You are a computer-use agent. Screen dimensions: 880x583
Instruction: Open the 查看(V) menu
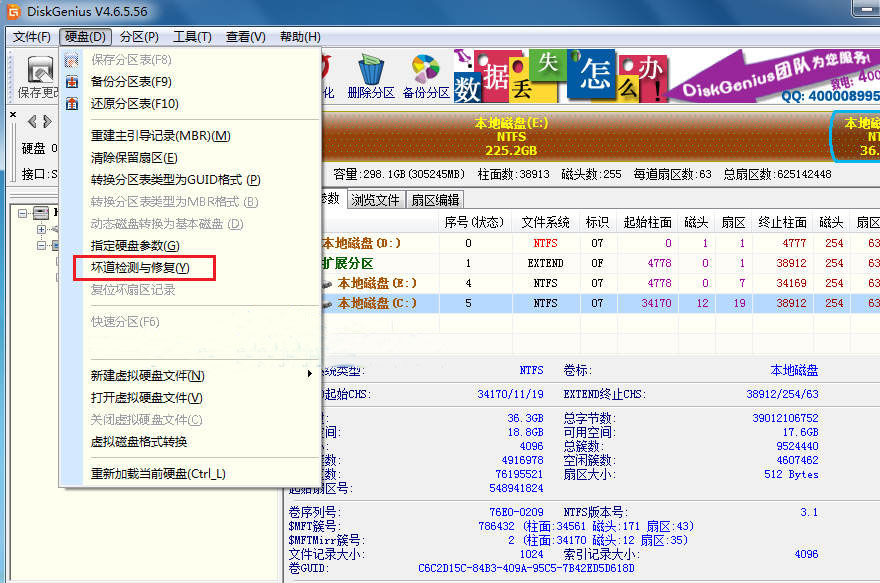243,35
